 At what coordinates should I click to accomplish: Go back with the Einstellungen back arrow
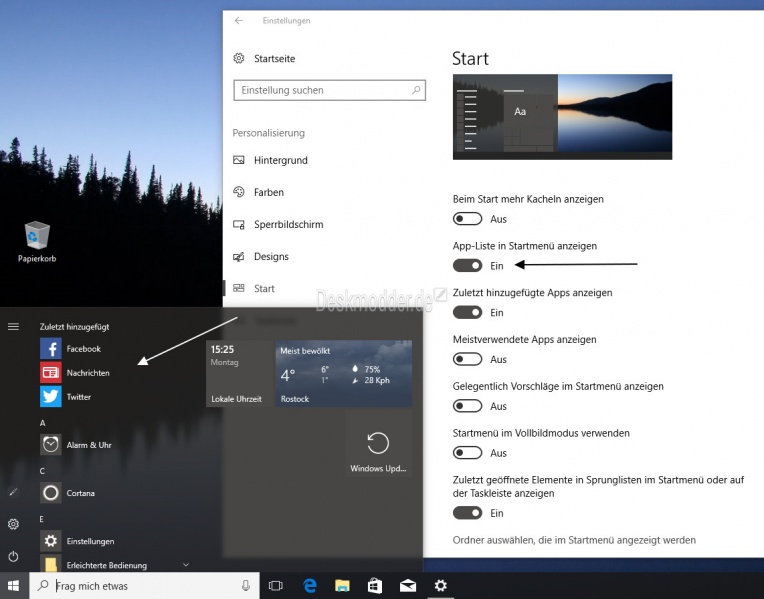[x=238, y=20]
